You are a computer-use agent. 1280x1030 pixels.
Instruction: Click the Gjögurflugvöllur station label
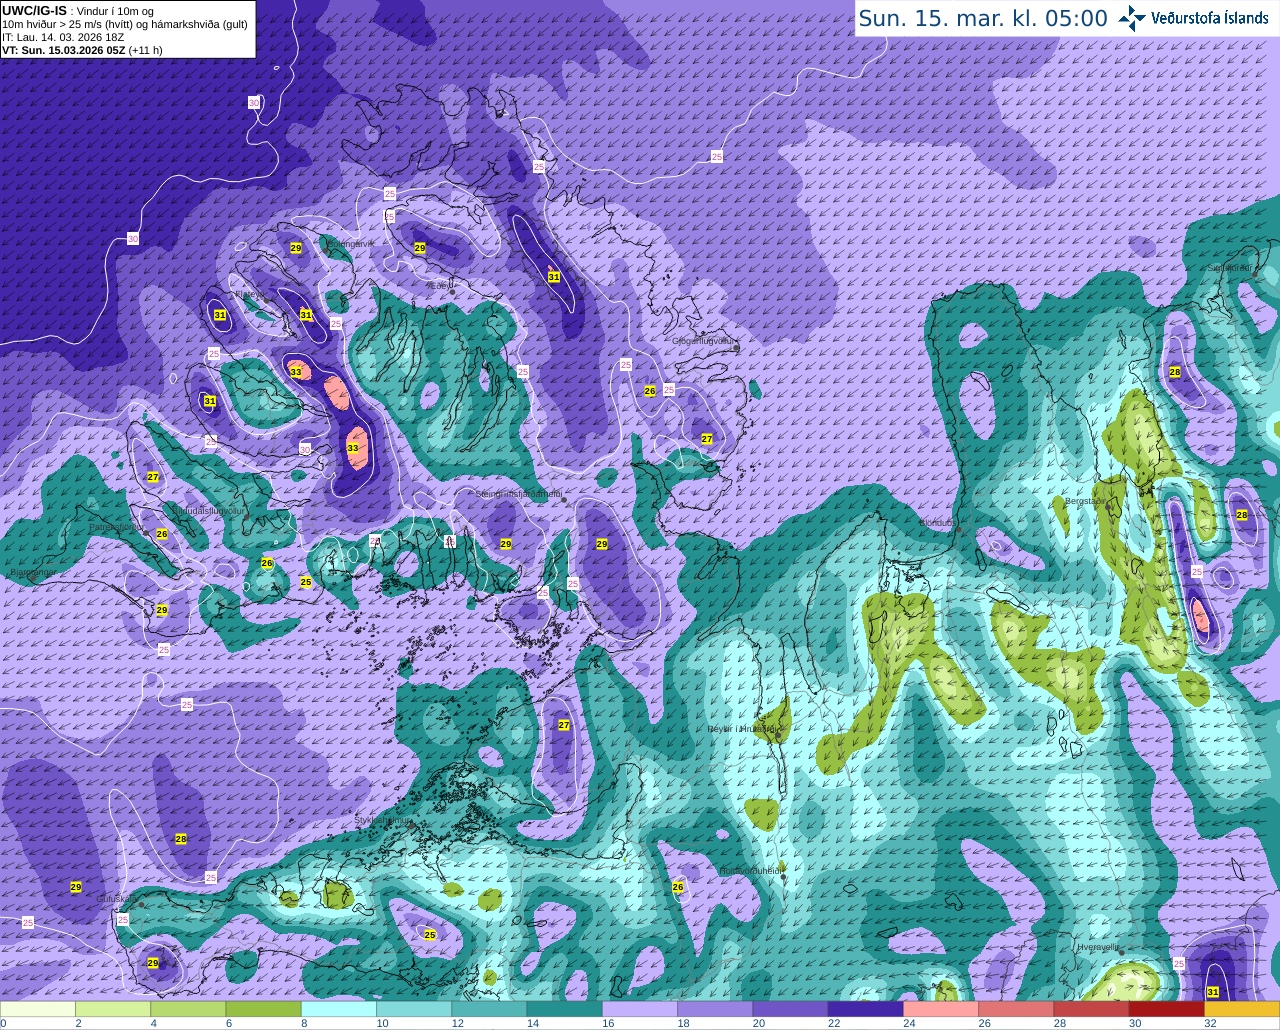tap(704, 341)
